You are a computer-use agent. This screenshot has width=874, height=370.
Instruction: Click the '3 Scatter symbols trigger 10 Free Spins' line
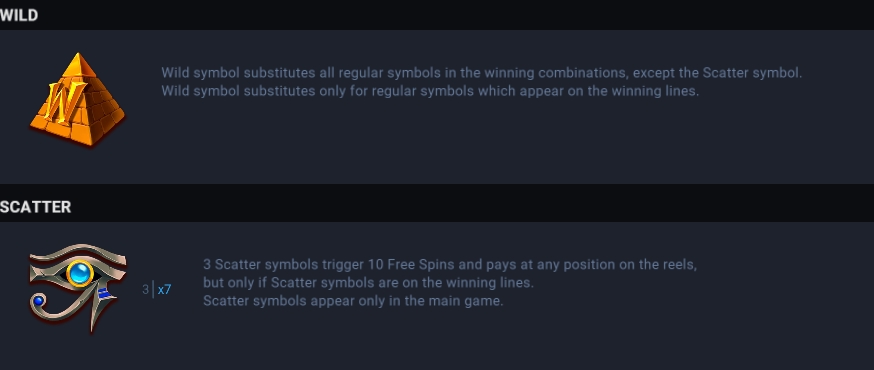pos(450,264)
